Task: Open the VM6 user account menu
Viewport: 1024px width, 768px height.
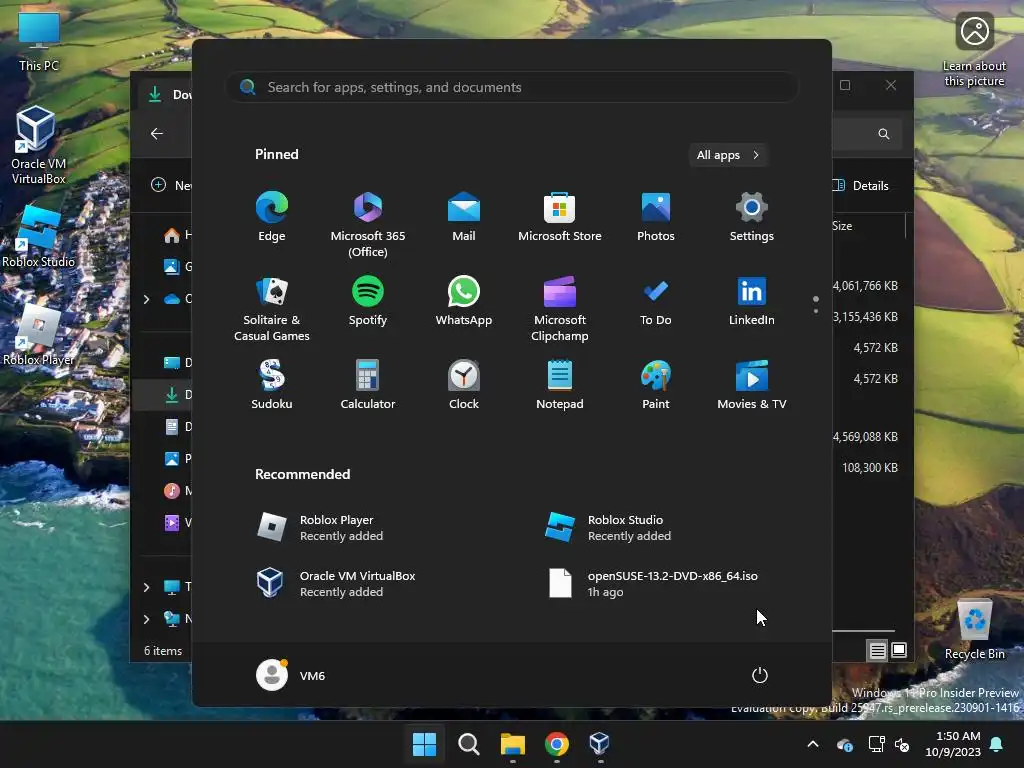Action: pos(291,675)
